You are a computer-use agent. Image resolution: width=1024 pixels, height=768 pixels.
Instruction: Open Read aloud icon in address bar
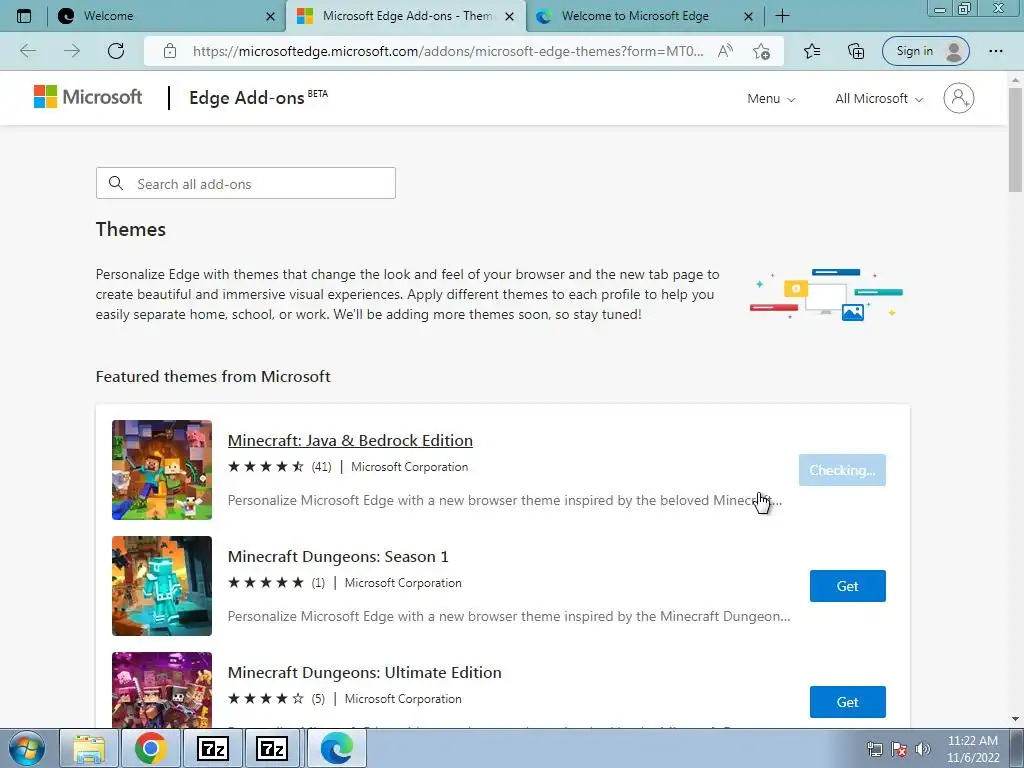(x=726, y=51)
